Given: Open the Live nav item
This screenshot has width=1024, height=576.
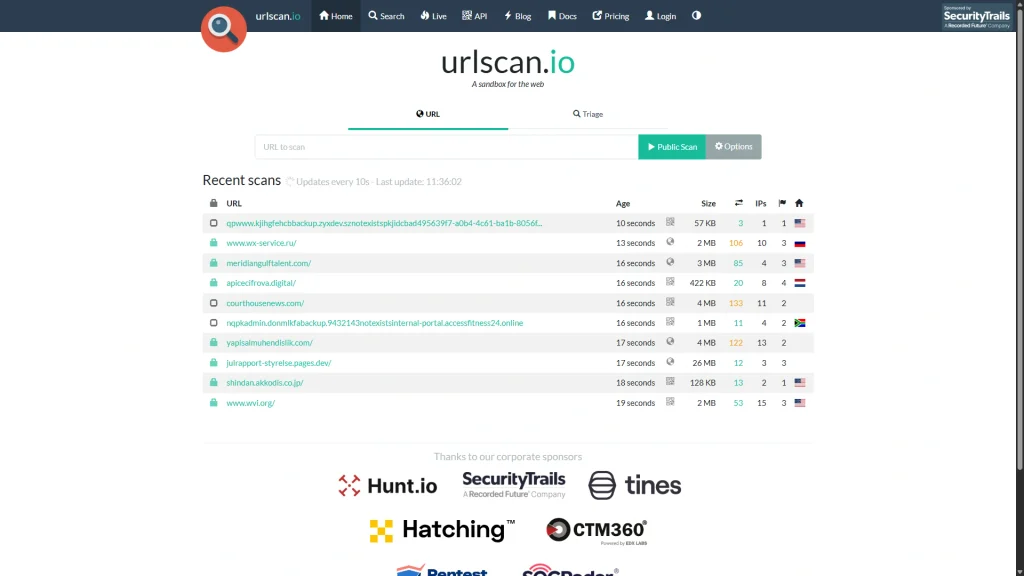Looking at the screenshot, I should [x=434, y=16].
